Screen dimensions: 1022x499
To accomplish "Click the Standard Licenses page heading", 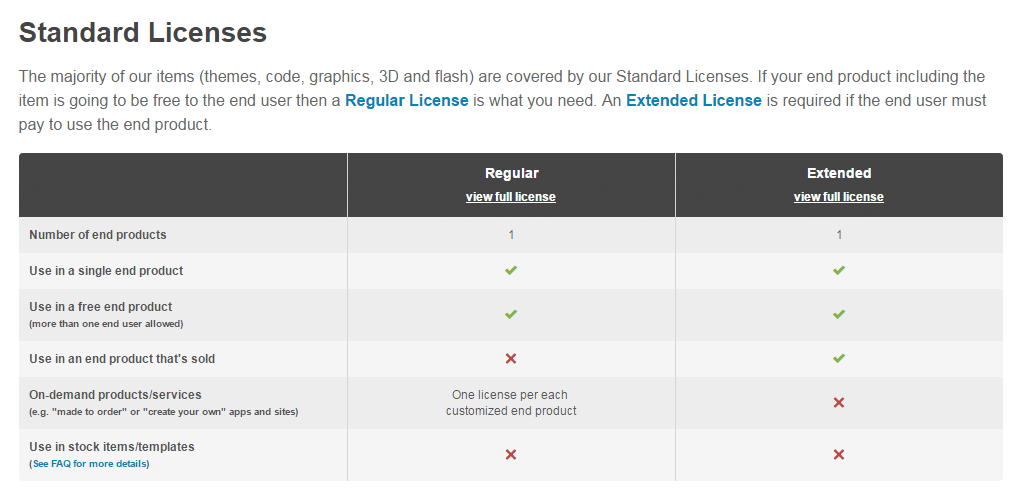I will point(143,33).
